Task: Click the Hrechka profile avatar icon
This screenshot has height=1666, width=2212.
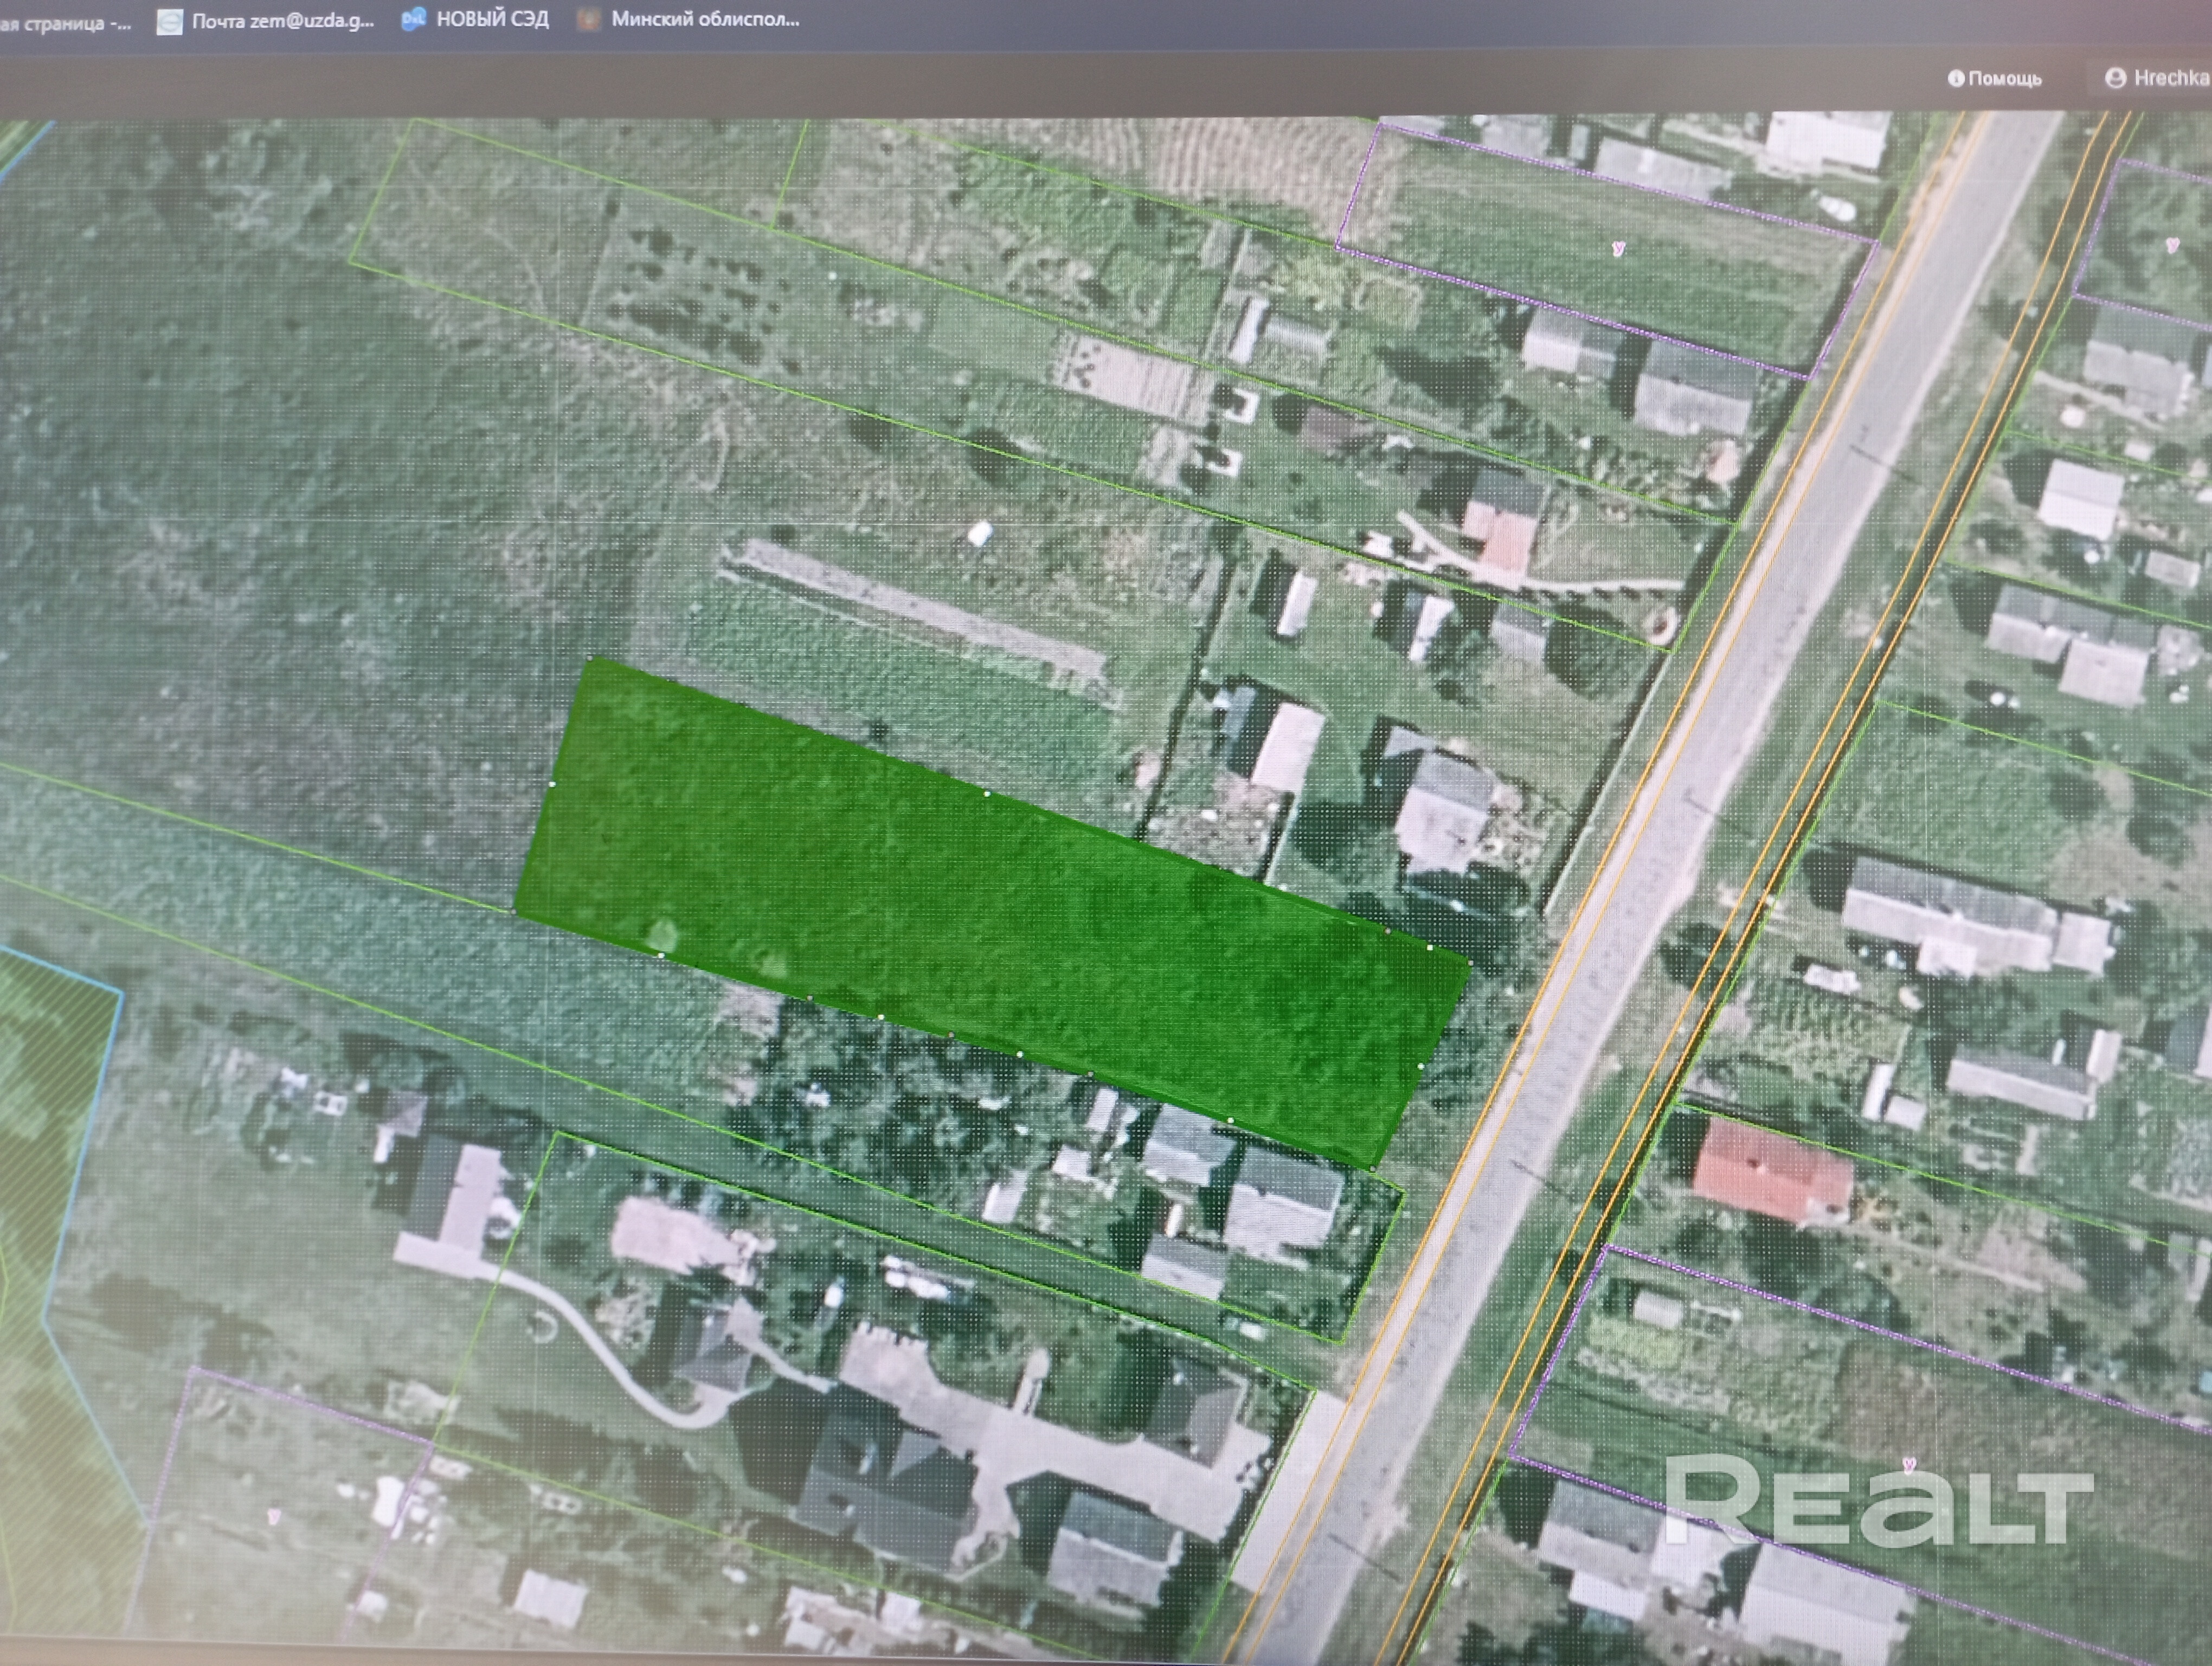Action: coord(2115,78)
